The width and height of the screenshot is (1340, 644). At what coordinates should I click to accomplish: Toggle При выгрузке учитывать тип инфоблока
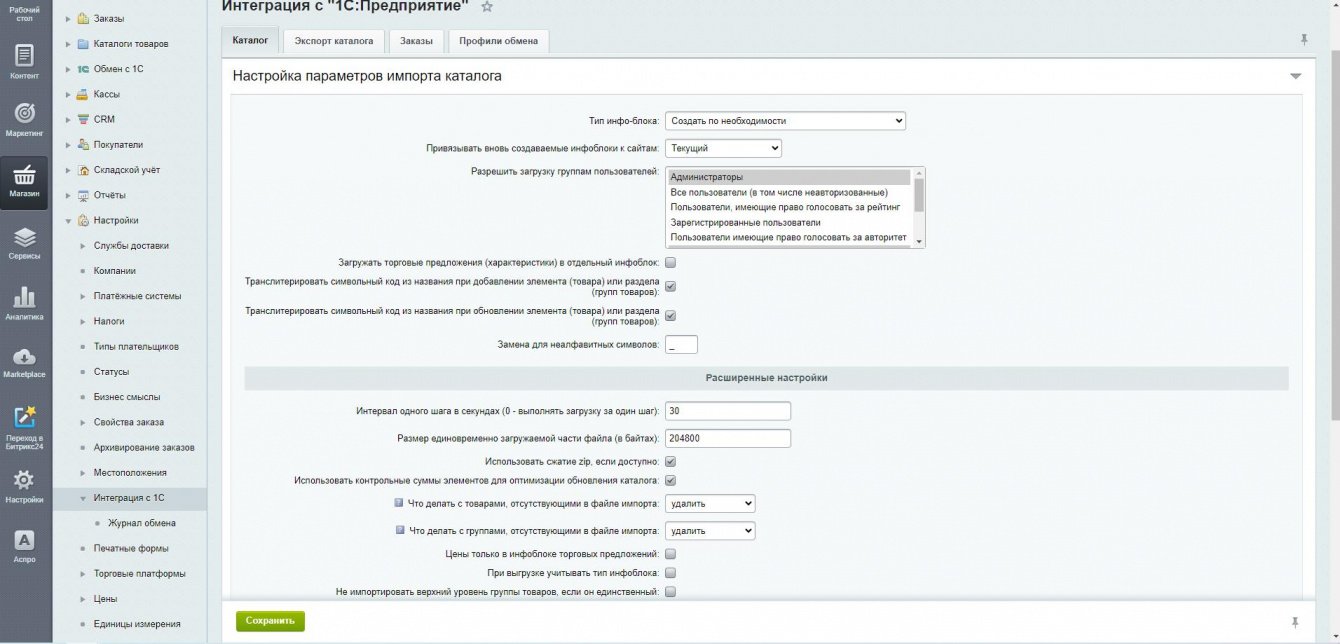click(671, 573)
